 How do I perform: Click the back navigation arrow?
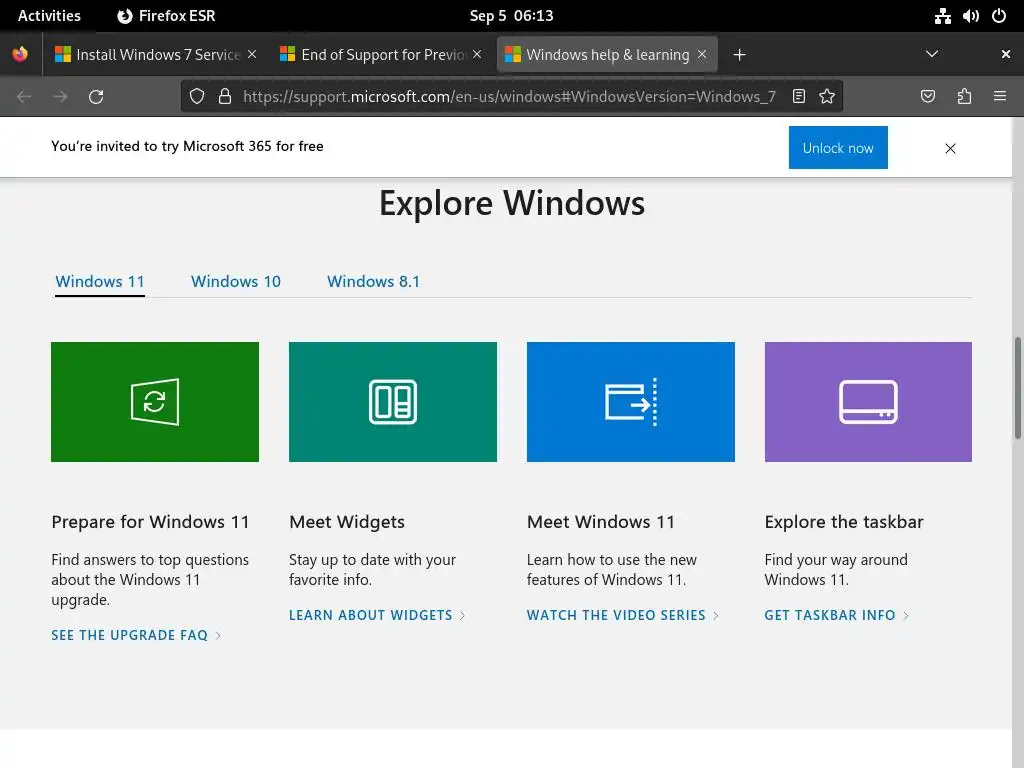pos(24,97)
